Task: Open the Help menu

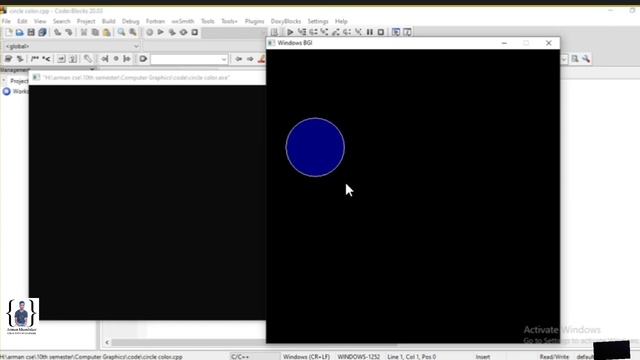Action: pos(341,21)
